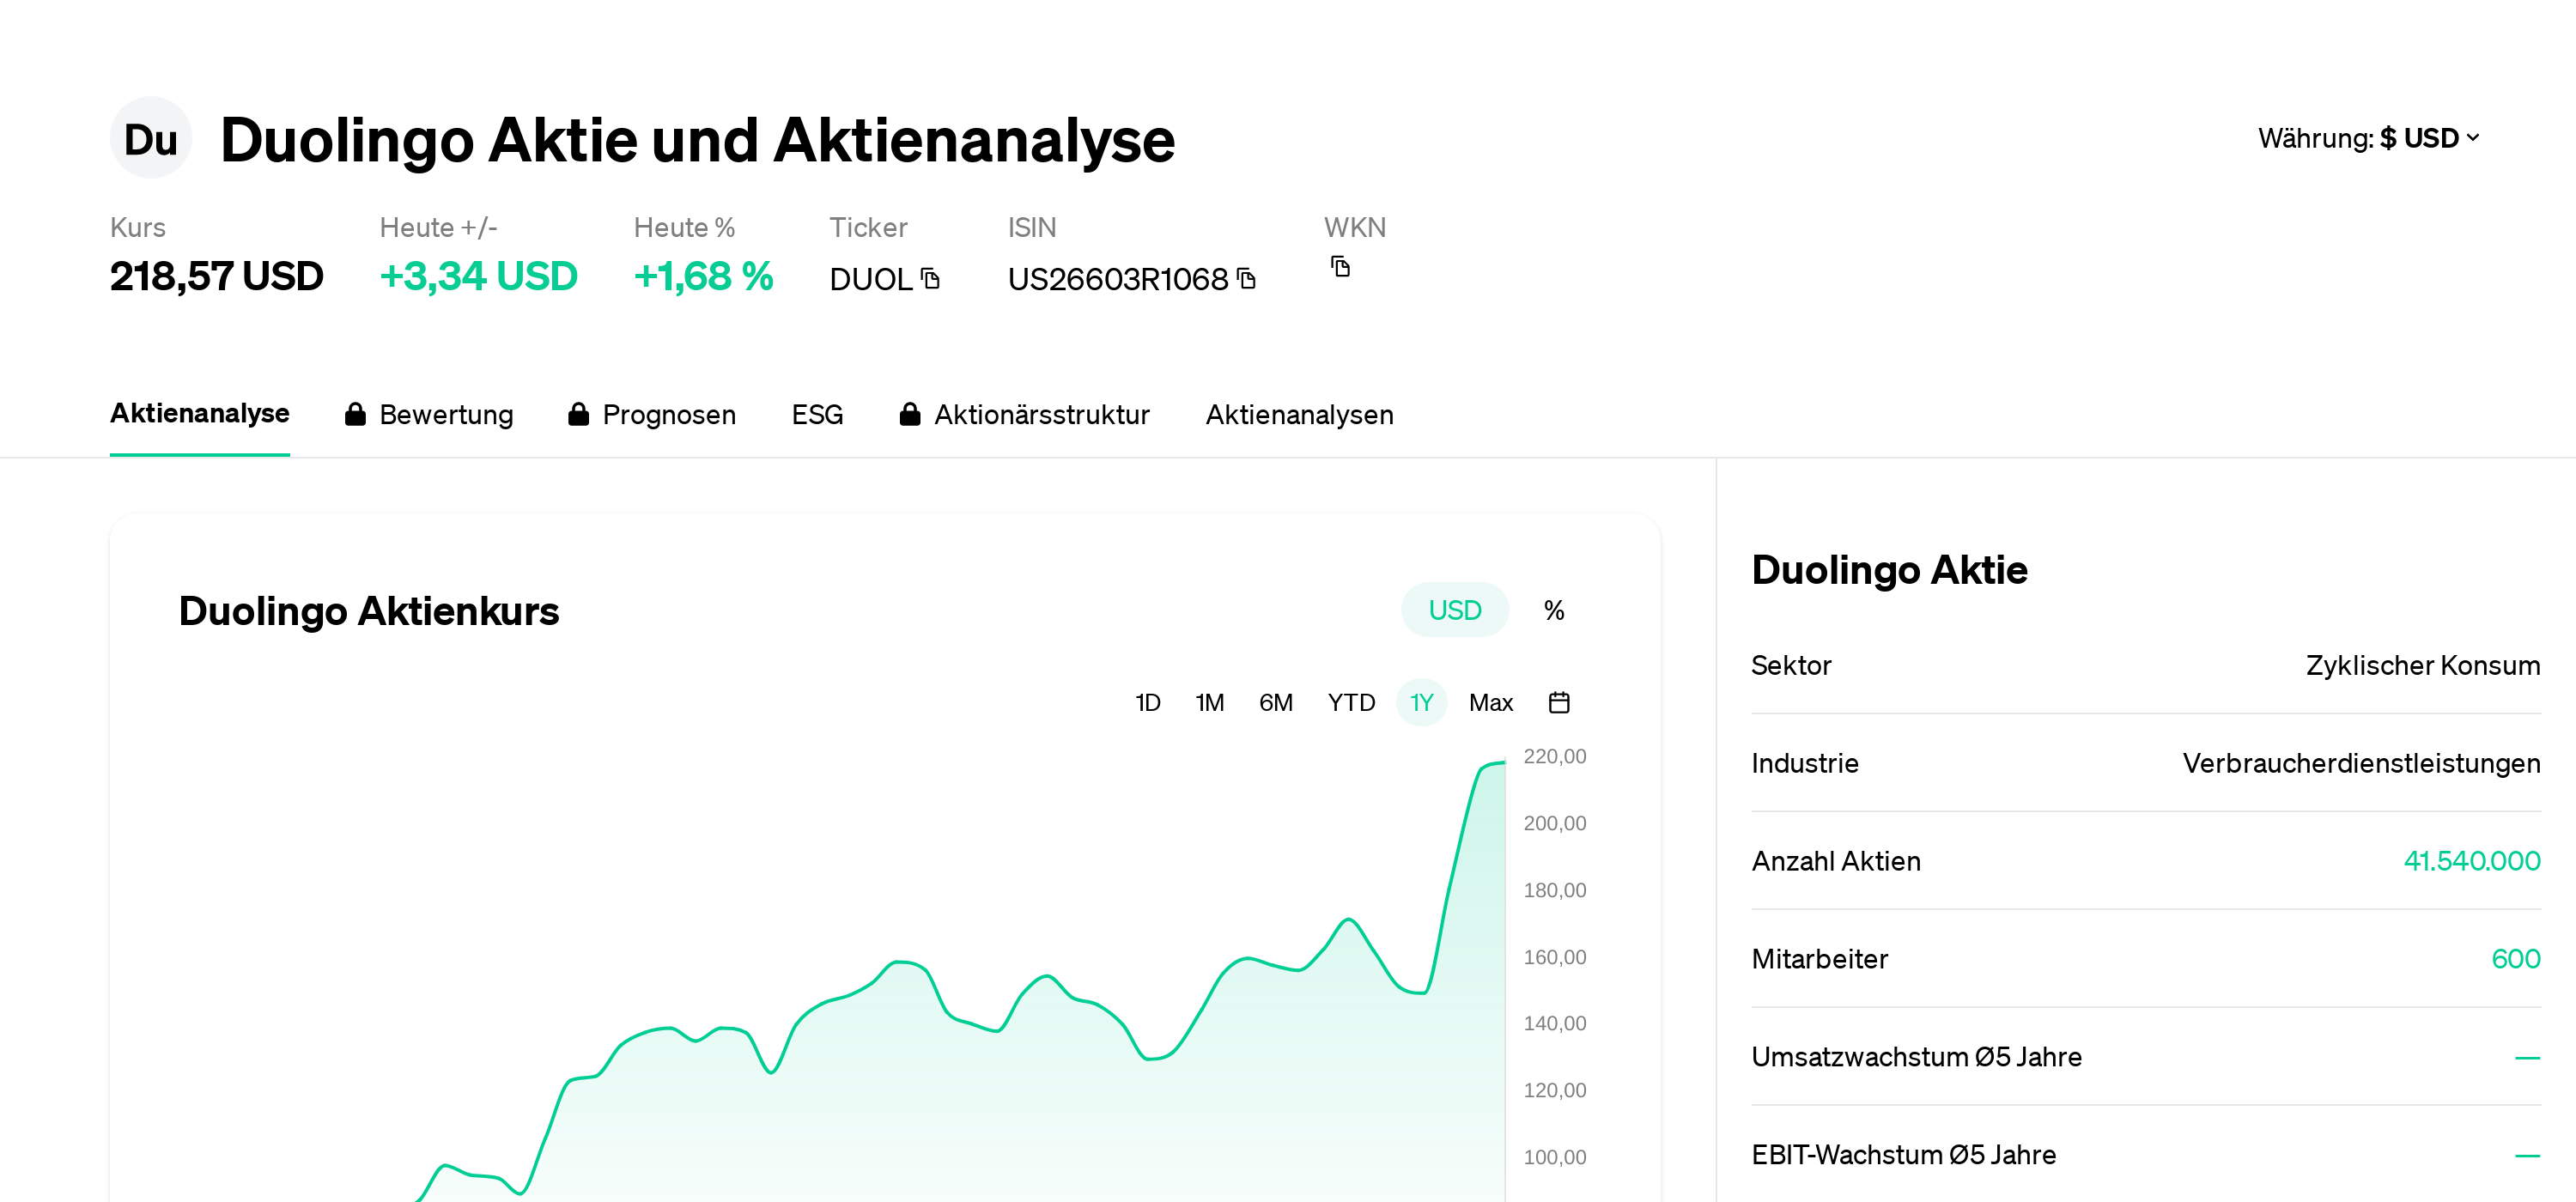This screenshot has width=2576, height=1202.
Task: Open the ESG tab
Action: tap(817, 414)
